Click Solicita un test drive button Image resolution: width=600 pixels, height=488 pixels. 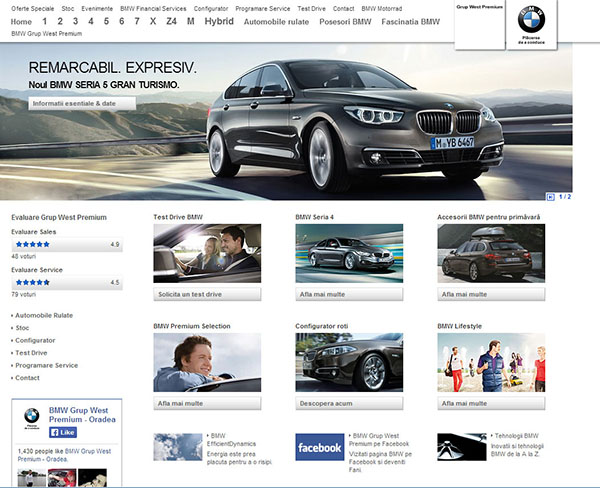click(x=207, y=294)
